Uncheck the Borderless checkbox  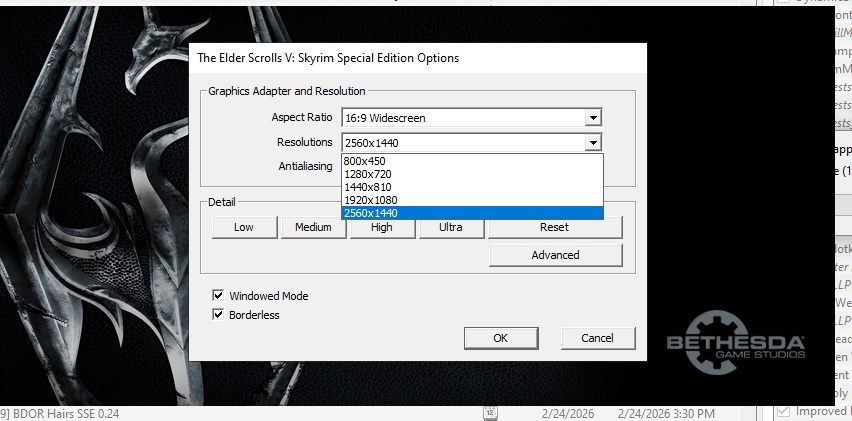(x=218, y=315)
